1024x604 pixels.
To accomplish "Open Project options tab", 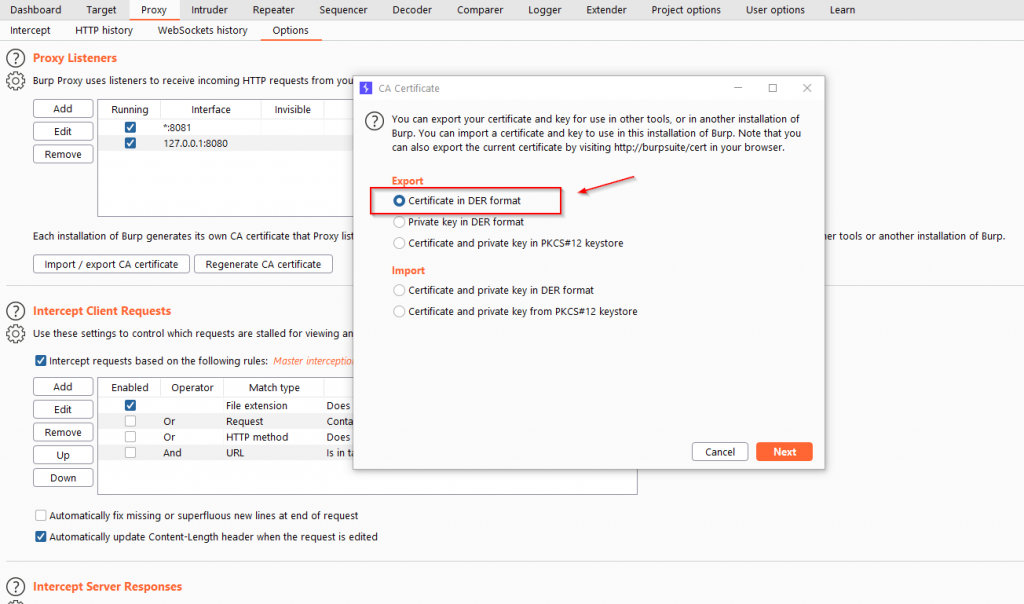I will [x=686, y=10].
